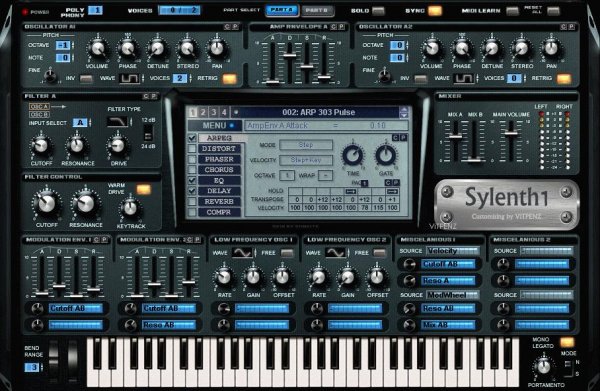Image resolution: width=600 pixels, height=391 pixels.
Task: Click the Modulation Env. 2 paste (P) button
Action: [x=197, y=239]
